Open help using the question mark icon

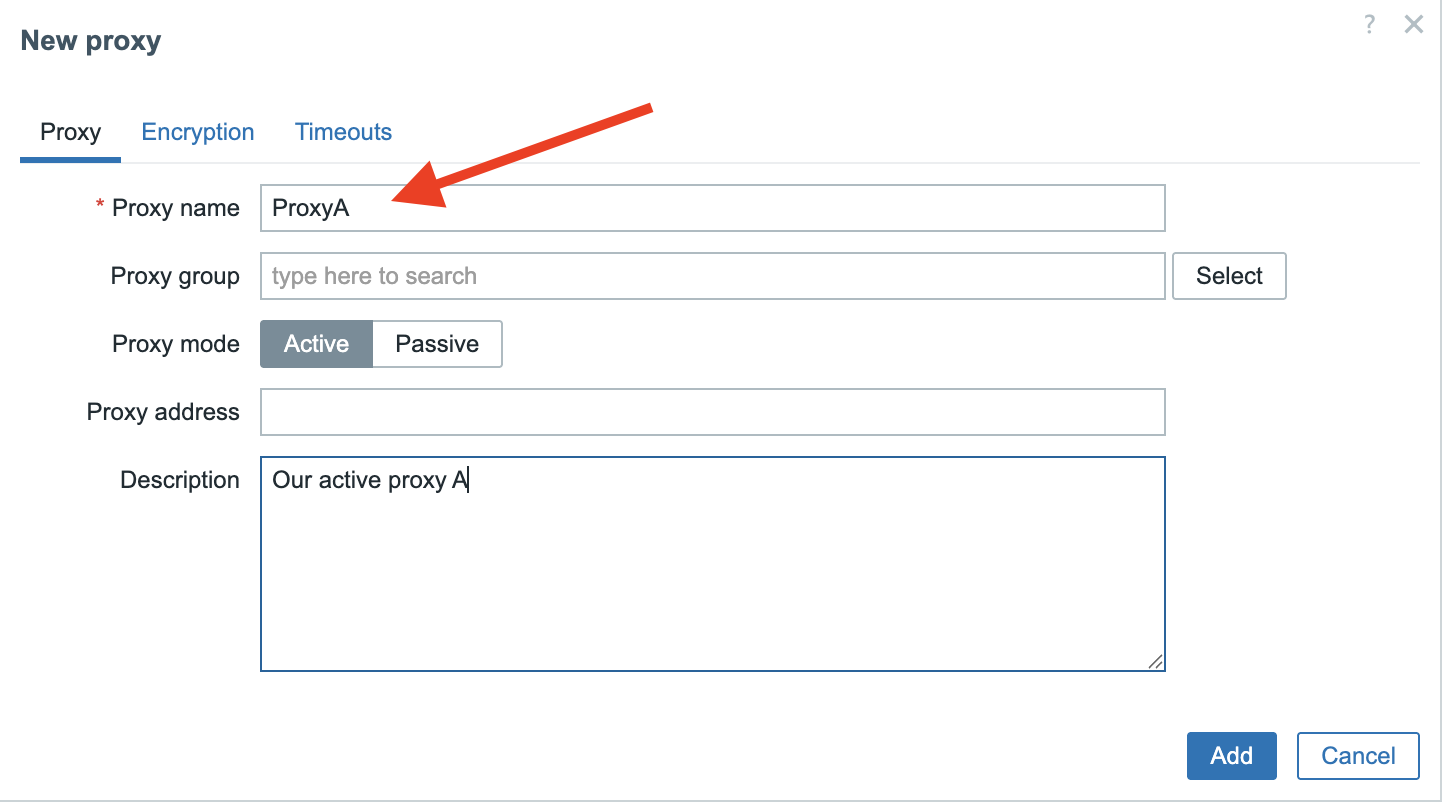(x=1369, y=24)
